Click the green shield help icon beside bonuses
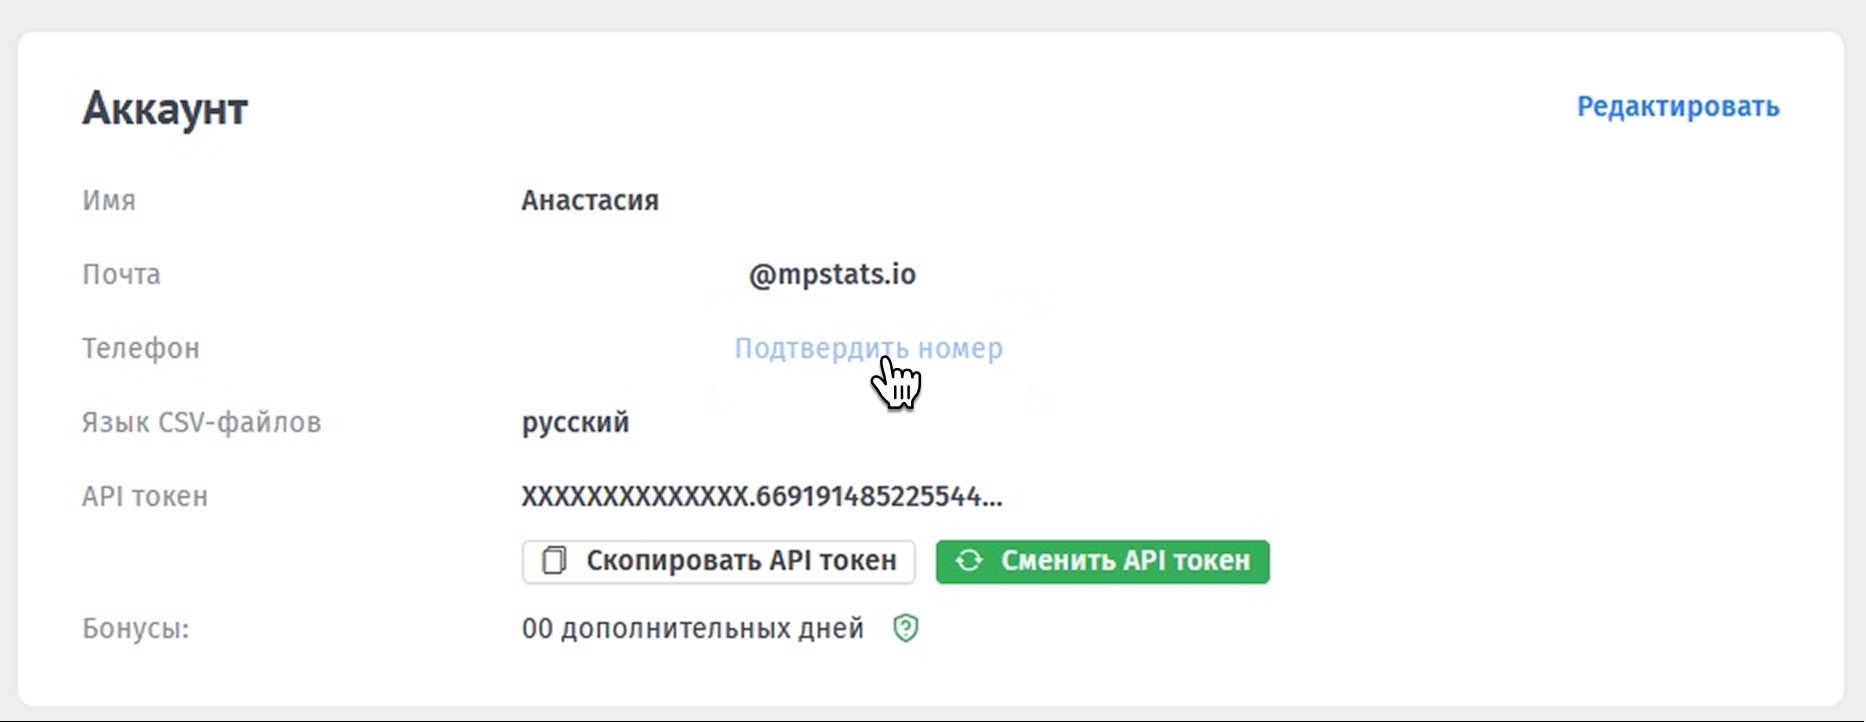This screenshot has height=722, width=1866. [906, 628]
